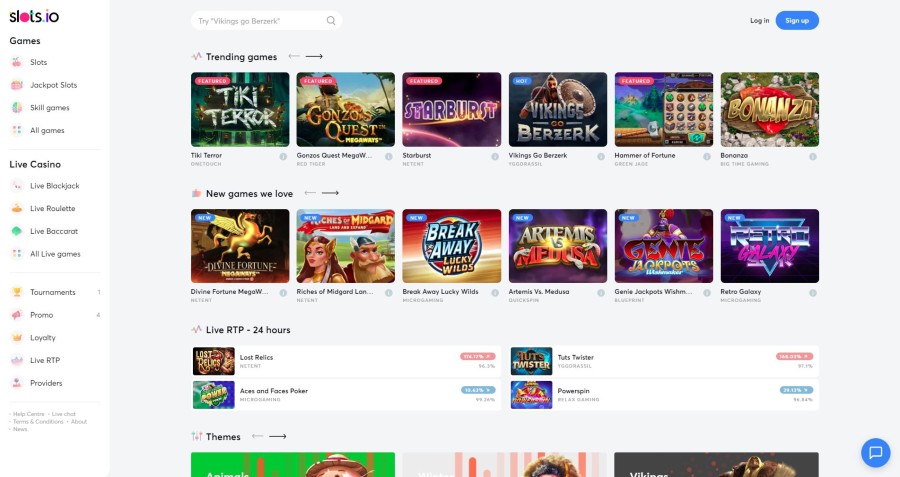Open Lost Relics in Live RTP list

[x=346, y=361]
